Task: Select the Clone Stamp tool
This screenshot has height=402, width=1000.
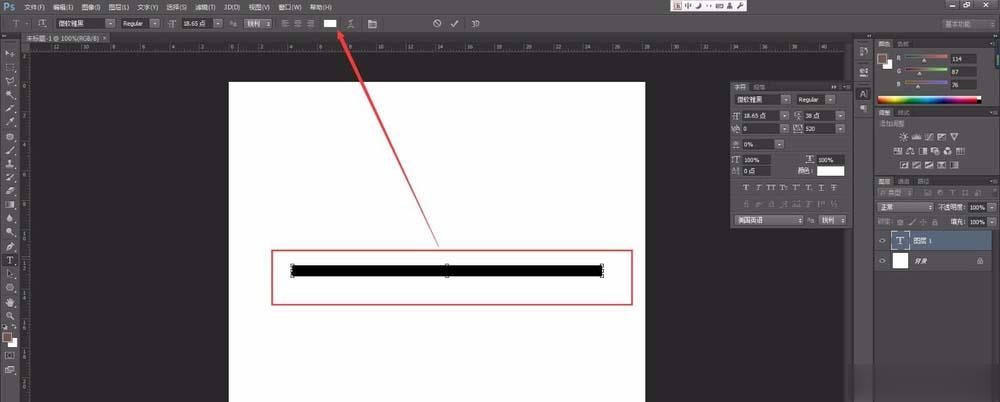Action: 10,164
